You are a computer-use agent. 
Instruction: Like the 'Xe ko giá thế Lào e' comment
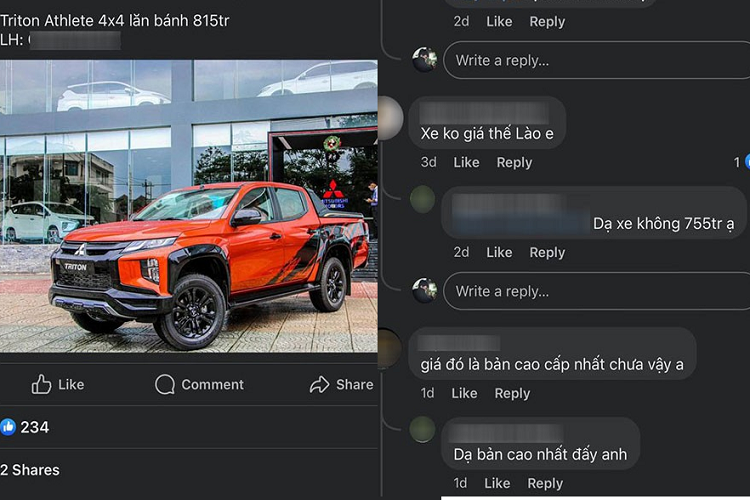click(466, 162)
